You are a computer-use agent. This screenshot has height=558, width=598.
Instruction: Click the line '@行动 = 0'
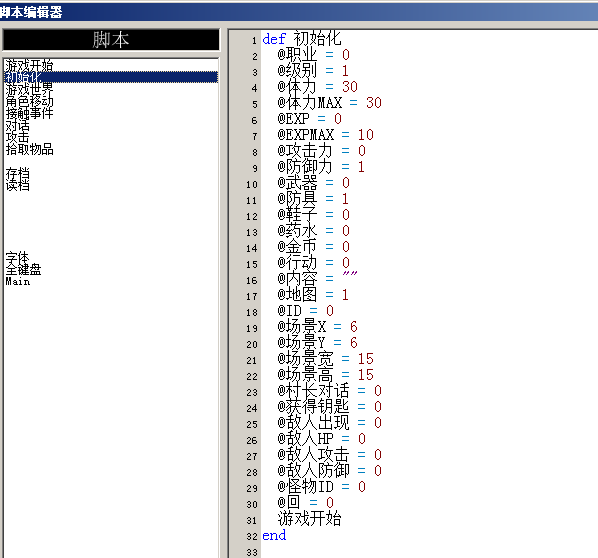tap(313, 263)
